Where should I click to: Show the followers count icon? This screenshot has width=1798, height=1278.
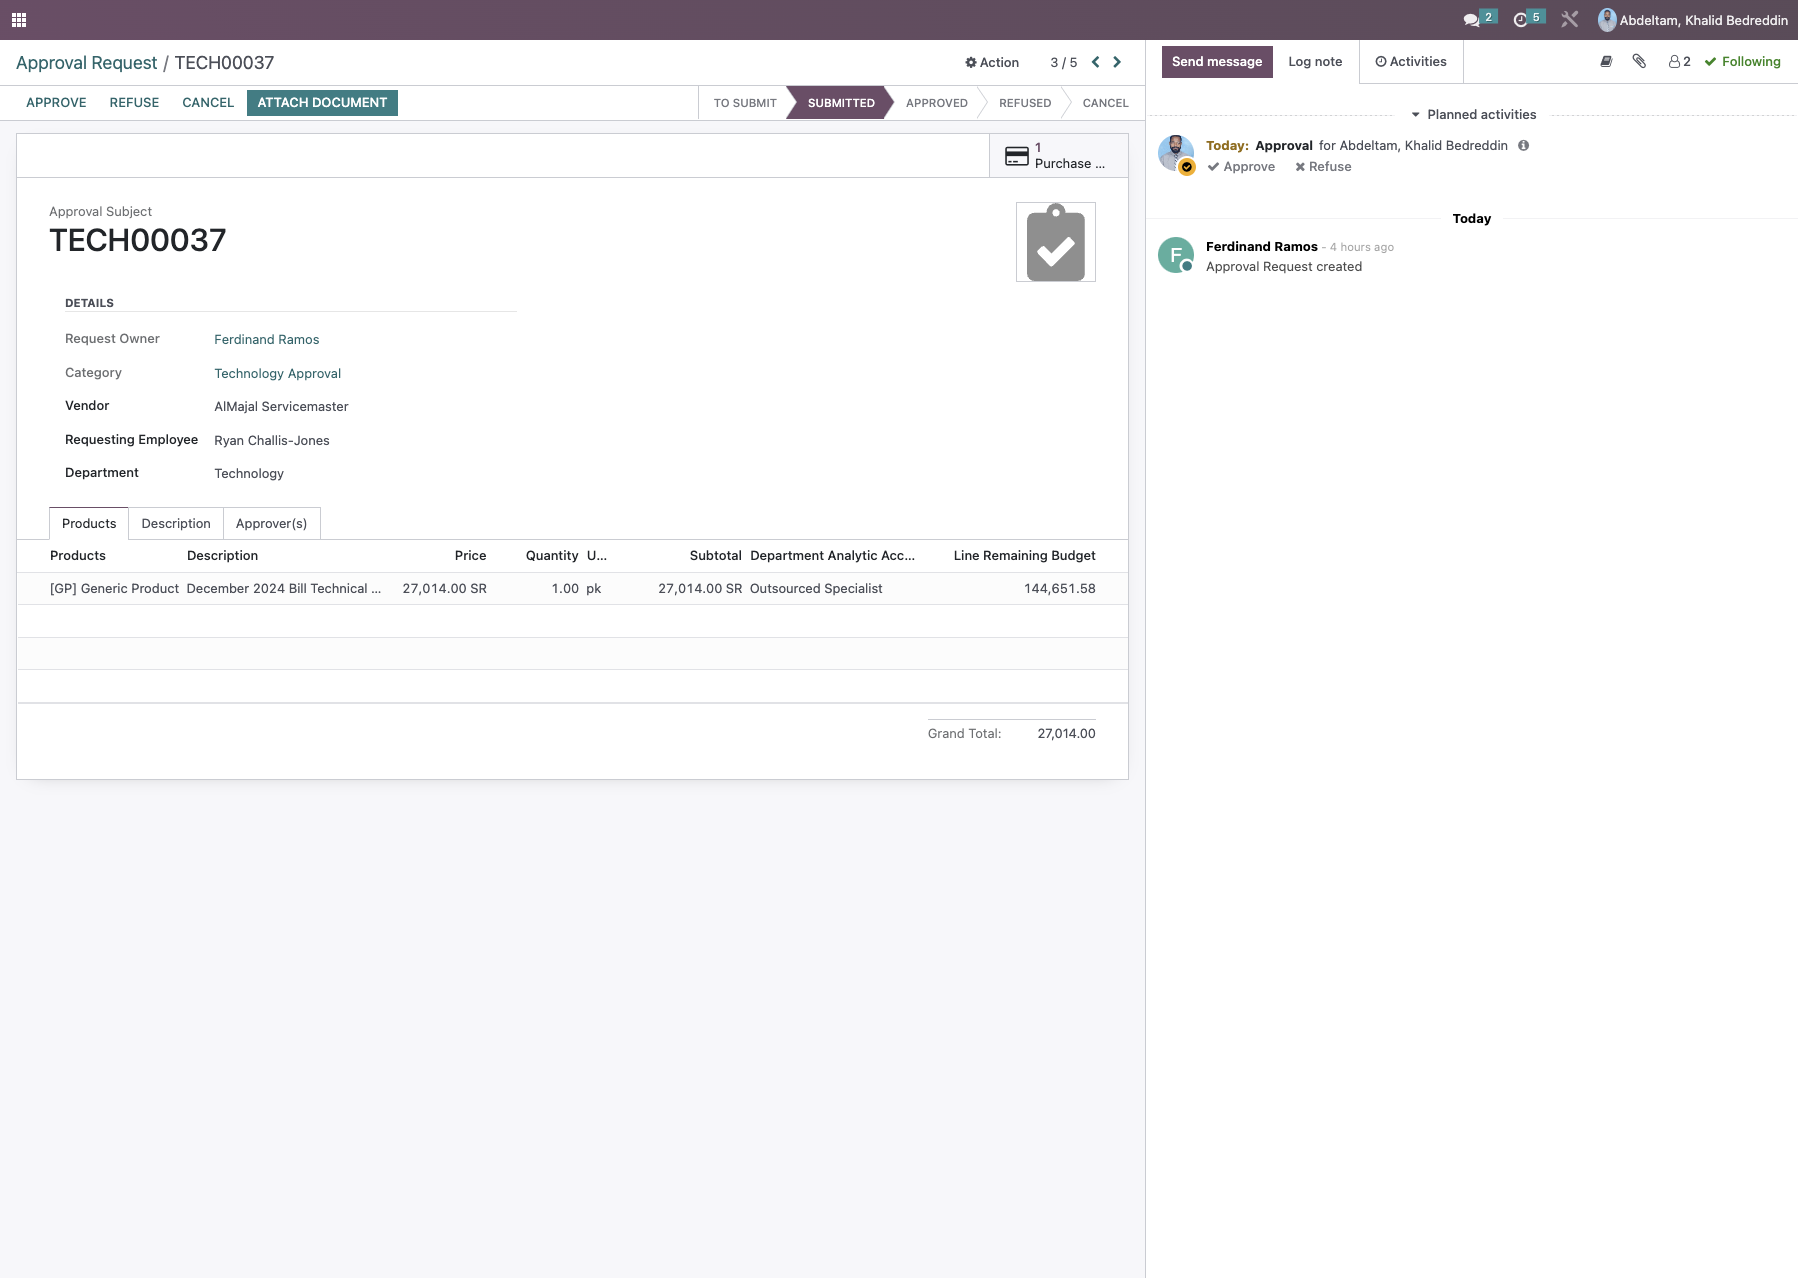tap(1680, 62)
